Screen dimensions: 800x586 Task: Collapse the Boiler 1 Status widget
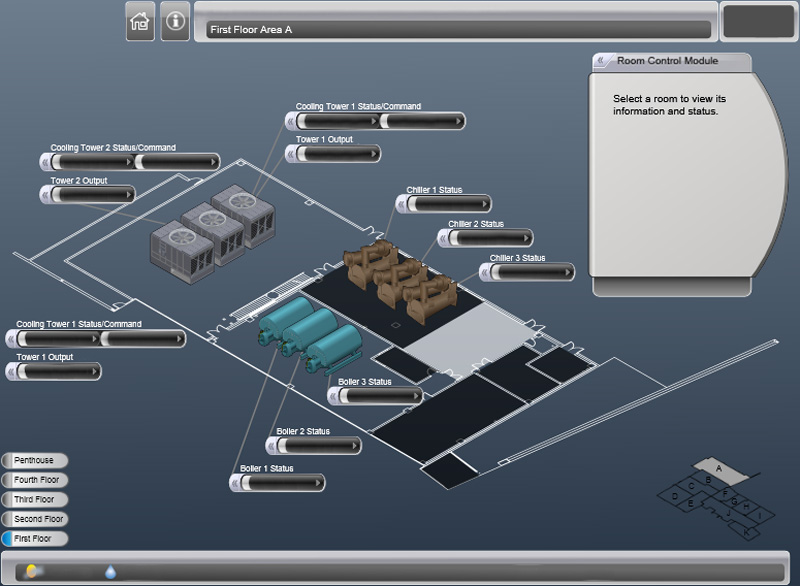(235, 482)
